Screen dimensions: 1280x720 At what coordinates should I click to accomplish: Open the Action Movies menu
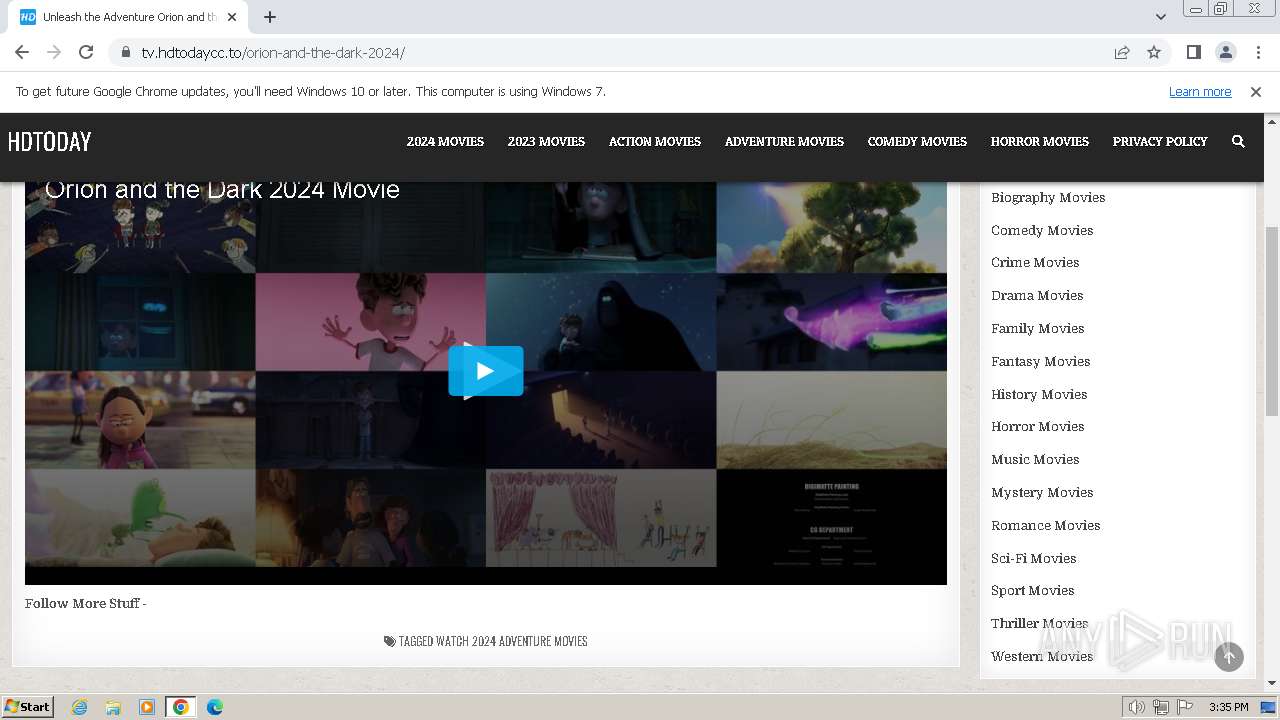655,142
